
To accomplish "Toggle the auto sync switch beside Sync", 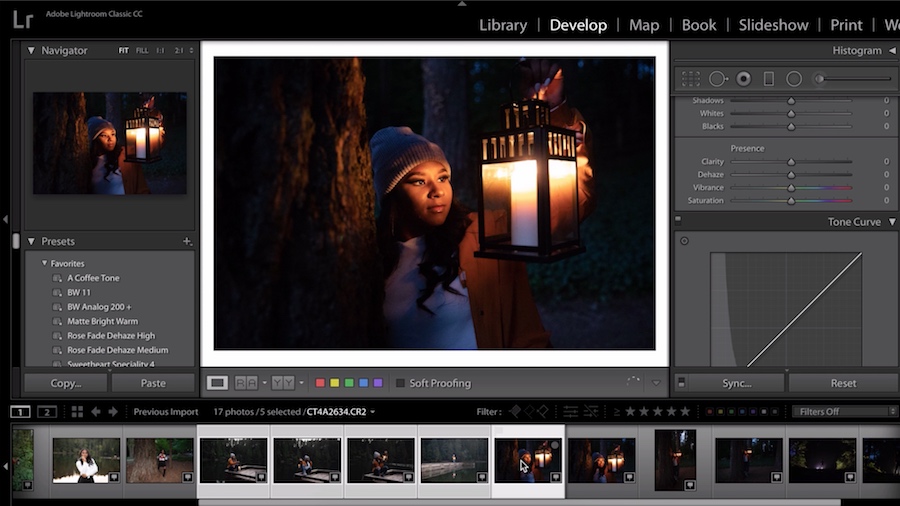I will [x=681, y=383].
